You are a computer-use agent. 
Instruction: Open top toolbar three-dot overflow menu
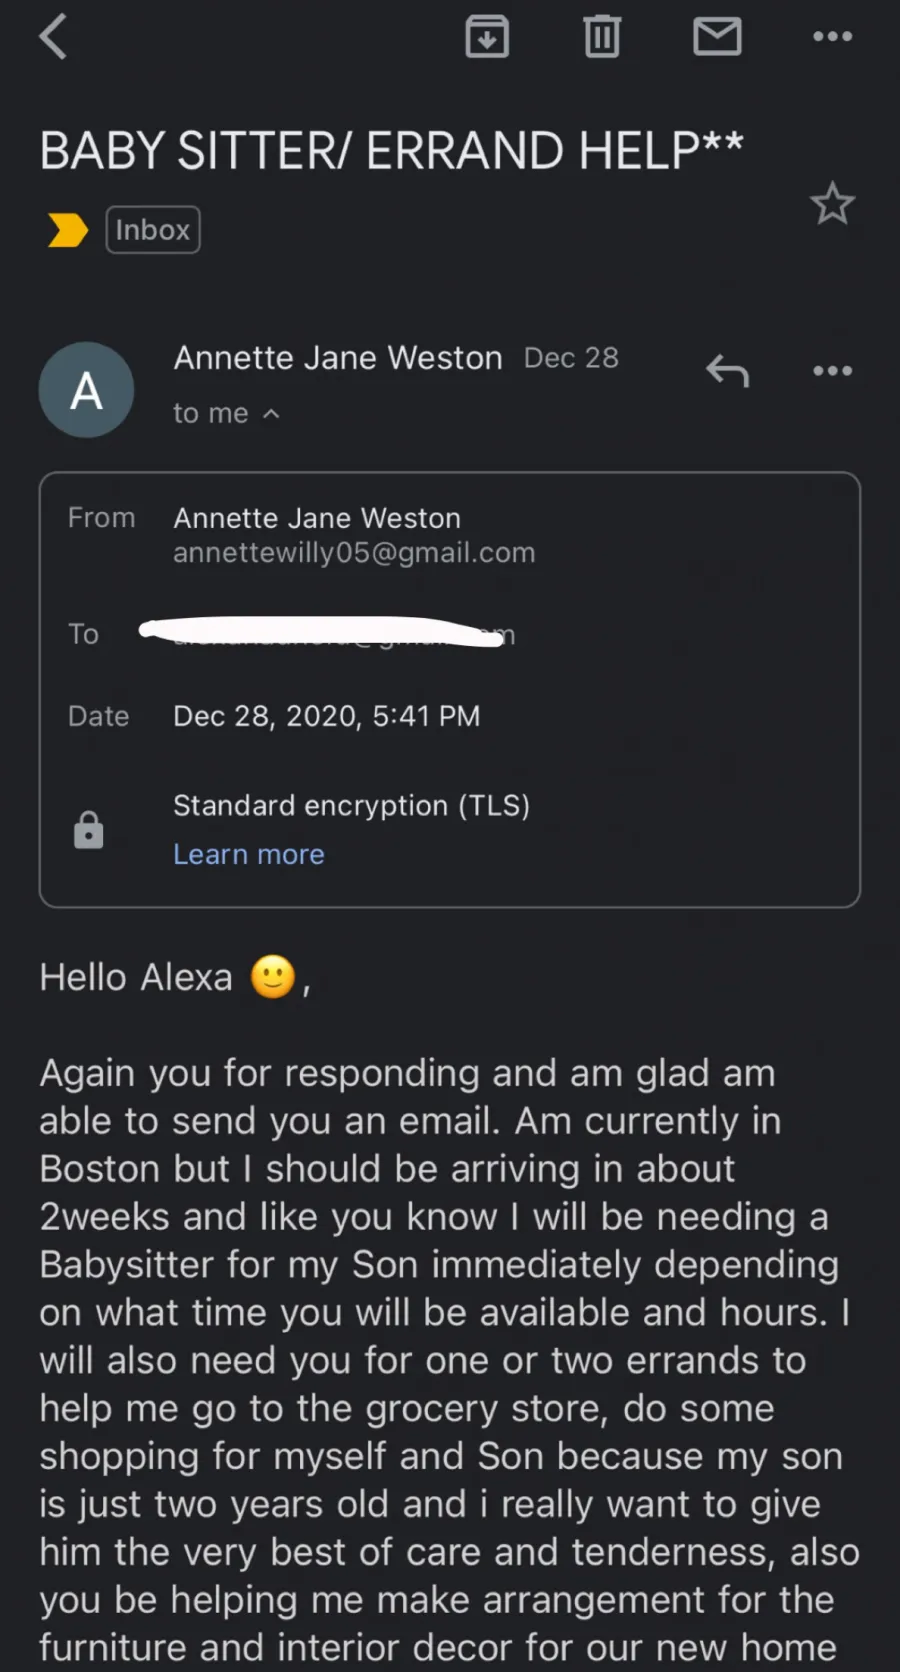point(832,37)
